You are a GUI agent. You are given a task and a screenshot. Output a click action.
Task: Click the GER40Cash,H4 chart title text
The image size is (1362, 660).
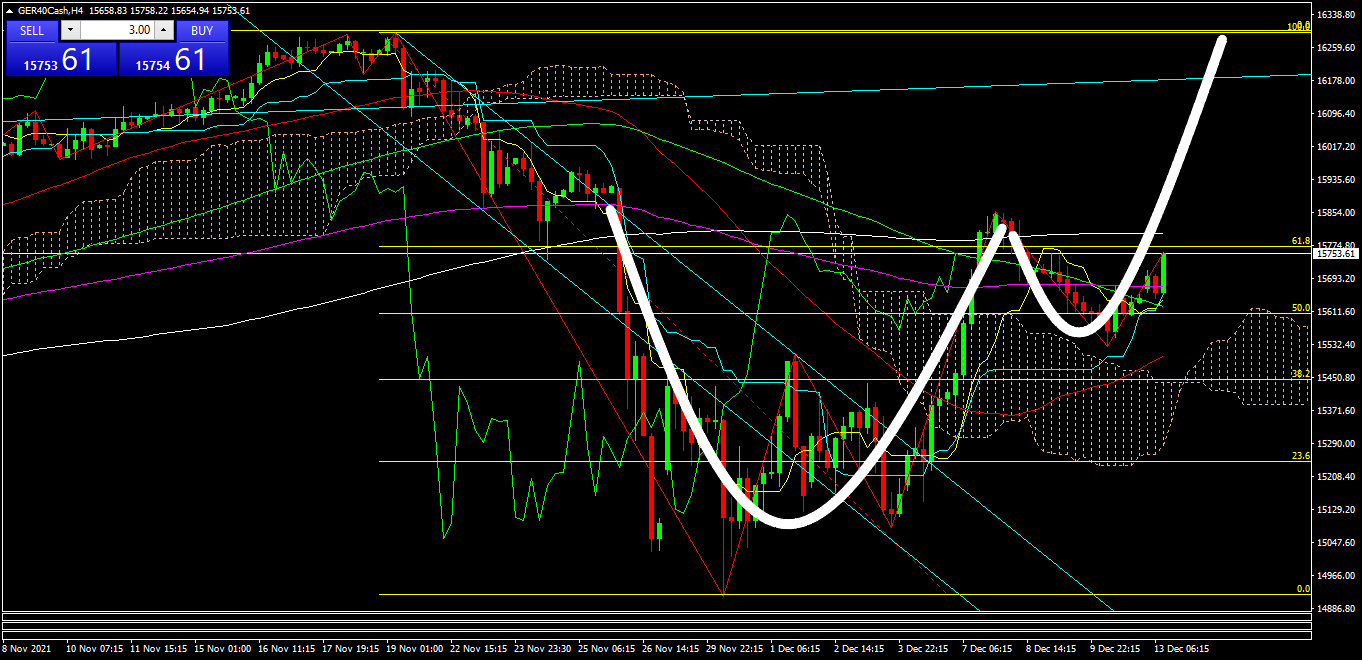(52, 10)
